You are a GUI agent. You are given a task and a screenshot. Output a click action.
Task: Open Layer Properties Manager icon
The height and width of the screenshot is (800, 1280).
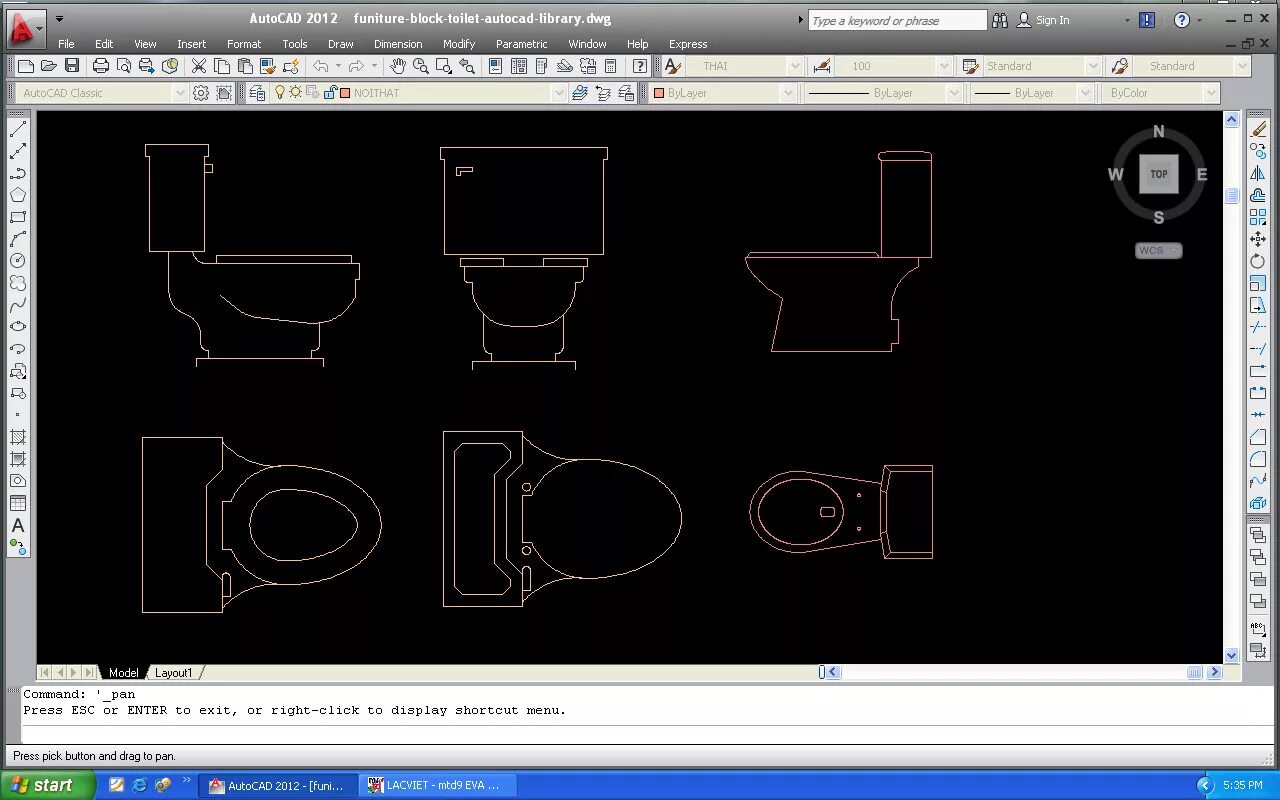point(257,93)
